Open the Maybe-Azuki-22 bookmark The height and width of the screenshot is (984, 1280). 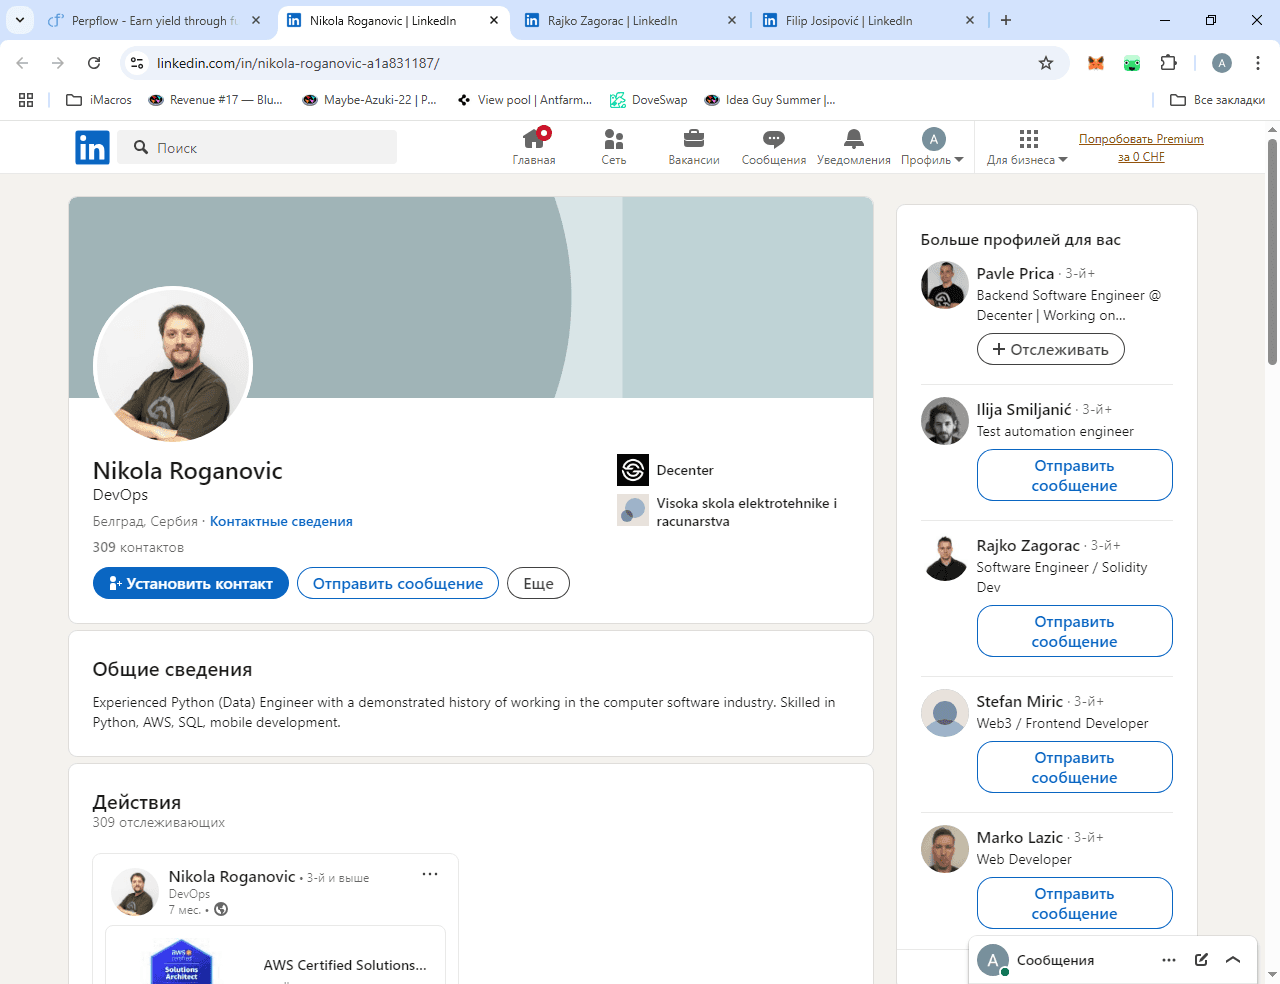pos(370,100)
